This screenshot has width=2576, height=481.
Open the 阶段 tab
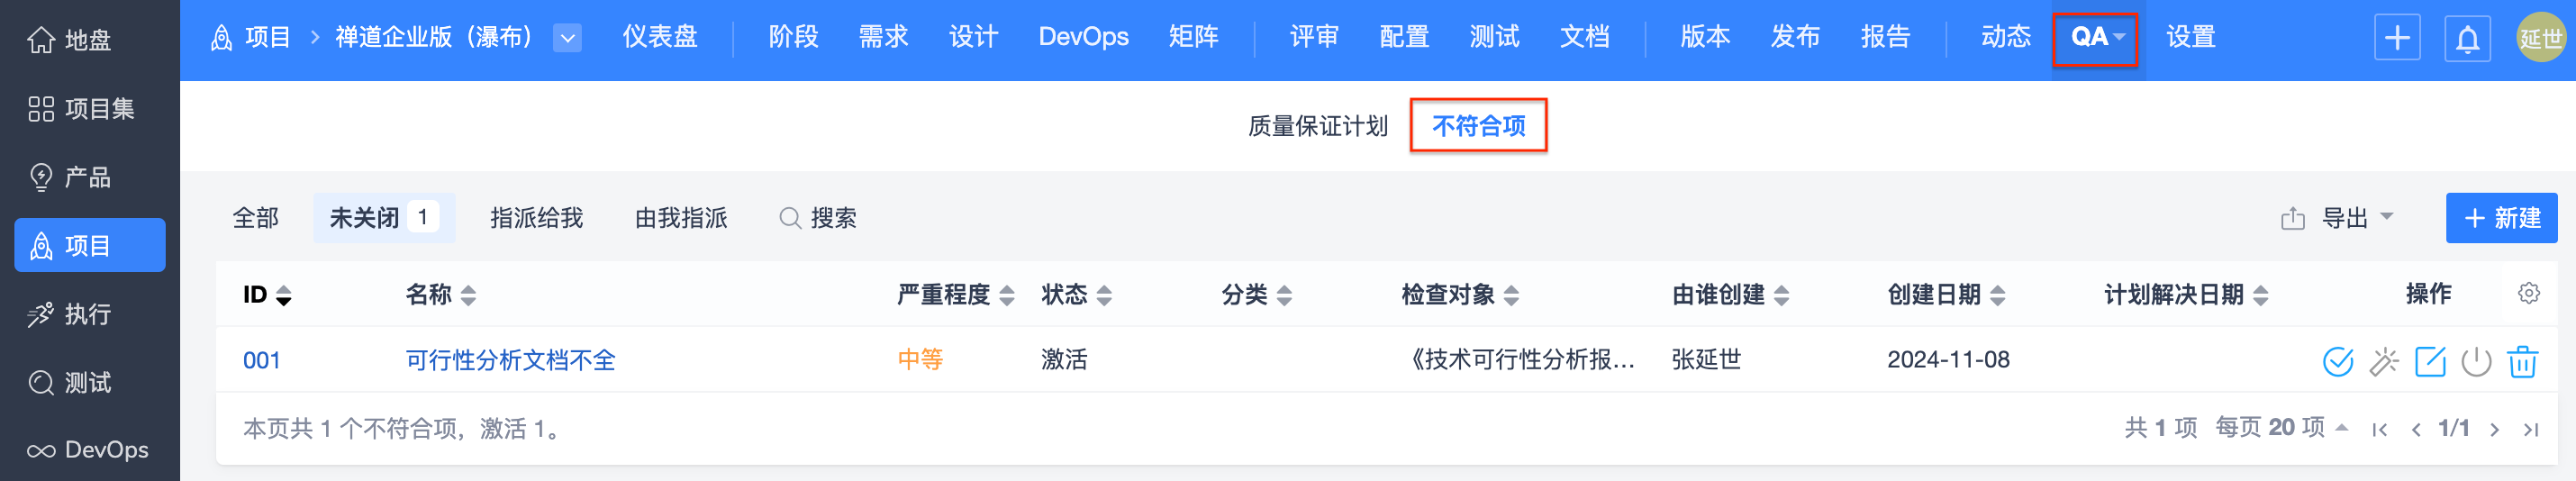(793, 37)
